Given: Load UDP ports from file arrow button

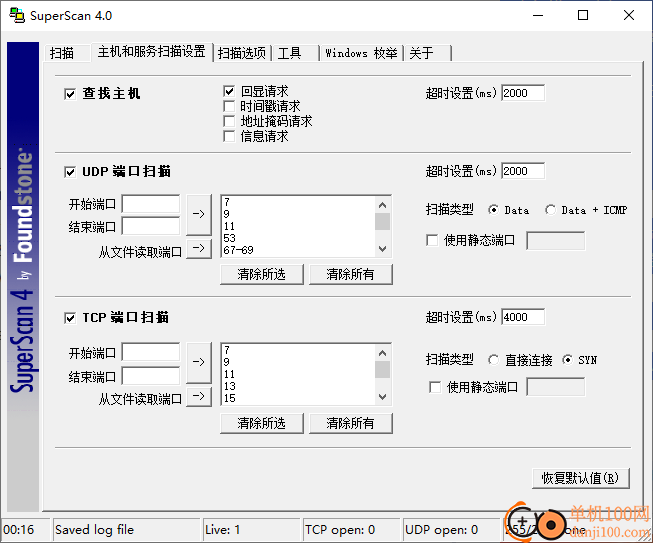Looking at the screenshot, I should click(x=199, y=249).
